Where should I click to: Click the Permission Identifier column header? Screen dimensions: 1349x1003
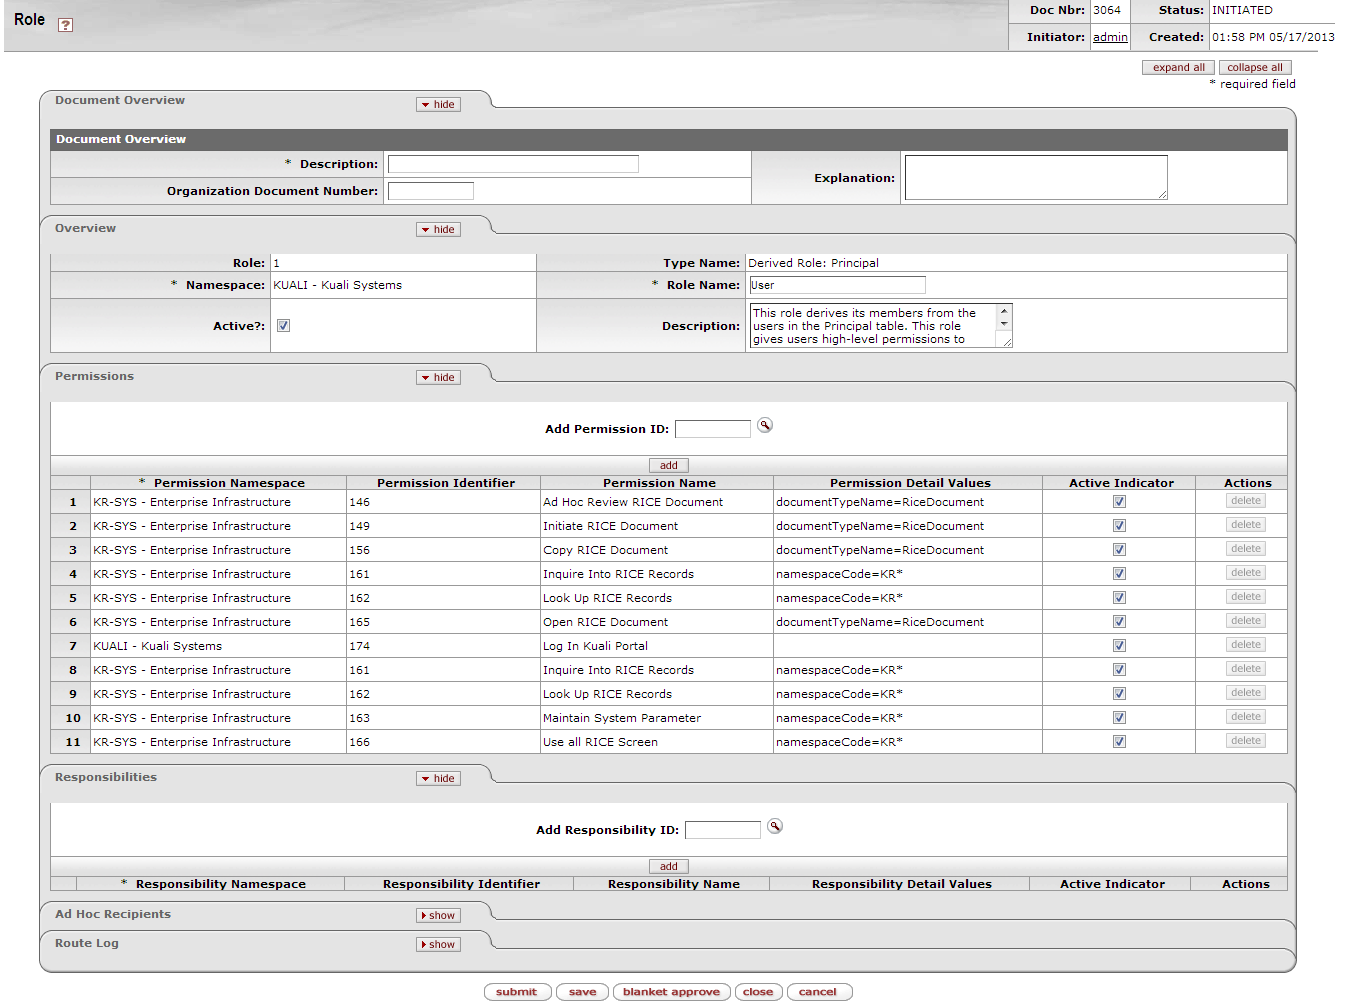446,483
